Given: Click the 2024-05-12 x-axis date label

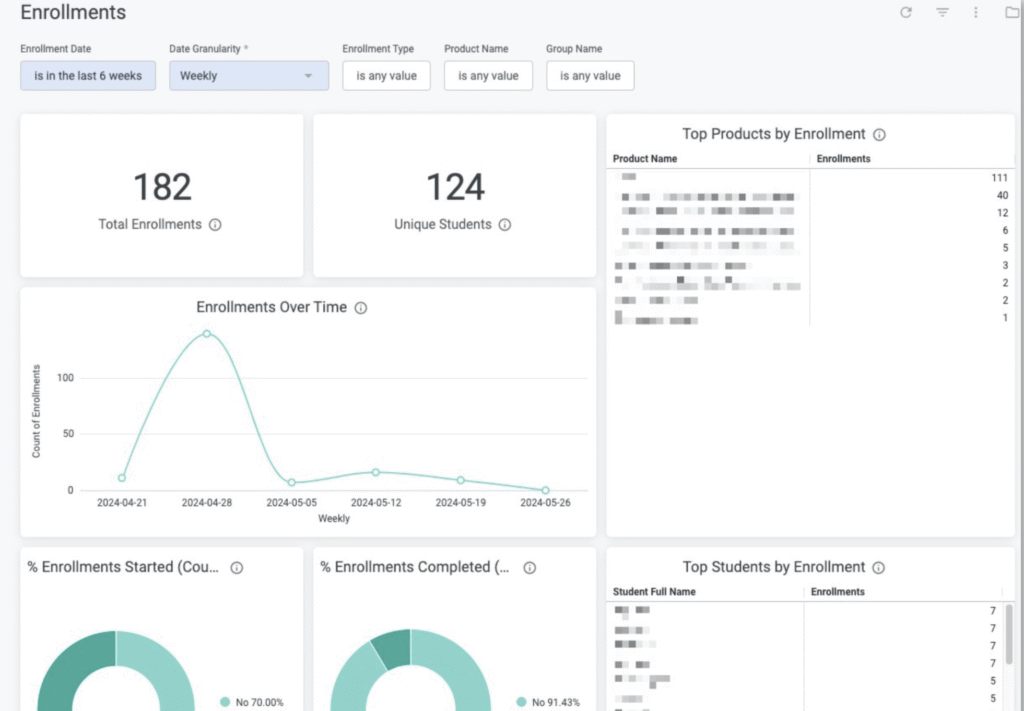Looking at the screenshot, I should [376, 503].
